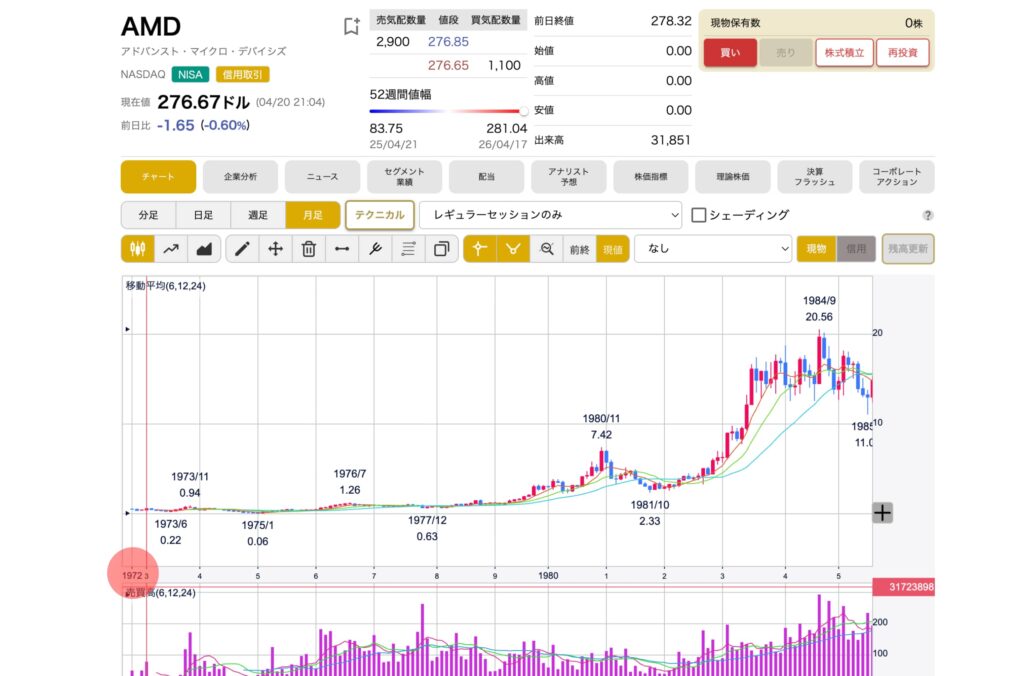Click the trash delete drawings icon

point(309,249)
